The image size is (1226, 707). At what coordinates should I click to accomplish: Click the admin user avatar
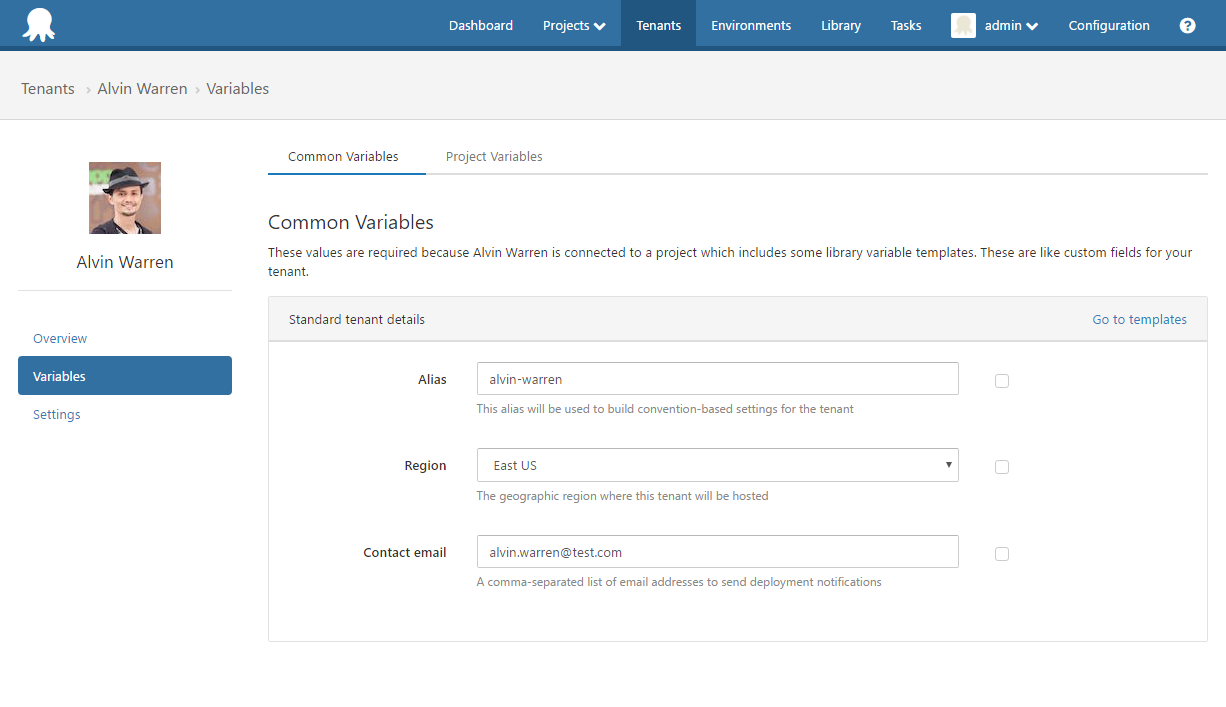tap(962, 25)
